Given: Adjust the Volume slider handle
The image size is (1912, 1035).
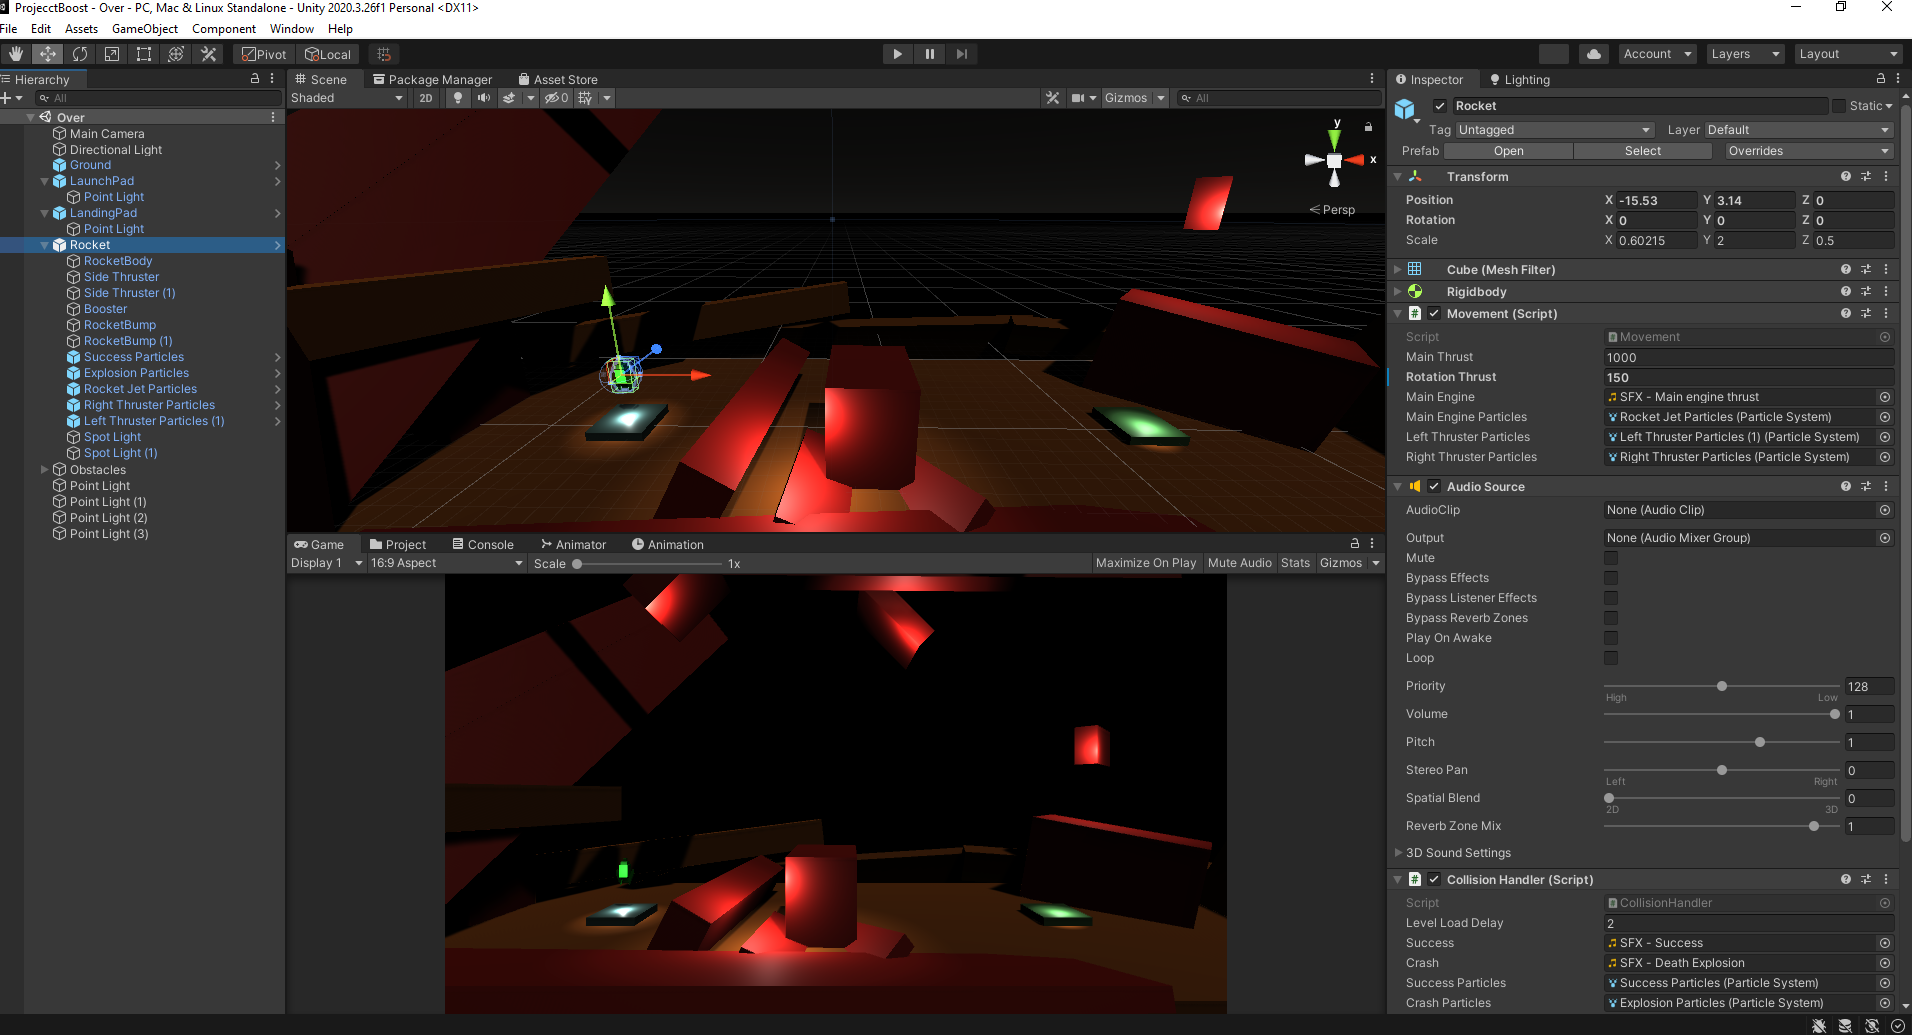Looking at the screenshot, I should point(1834,714).
